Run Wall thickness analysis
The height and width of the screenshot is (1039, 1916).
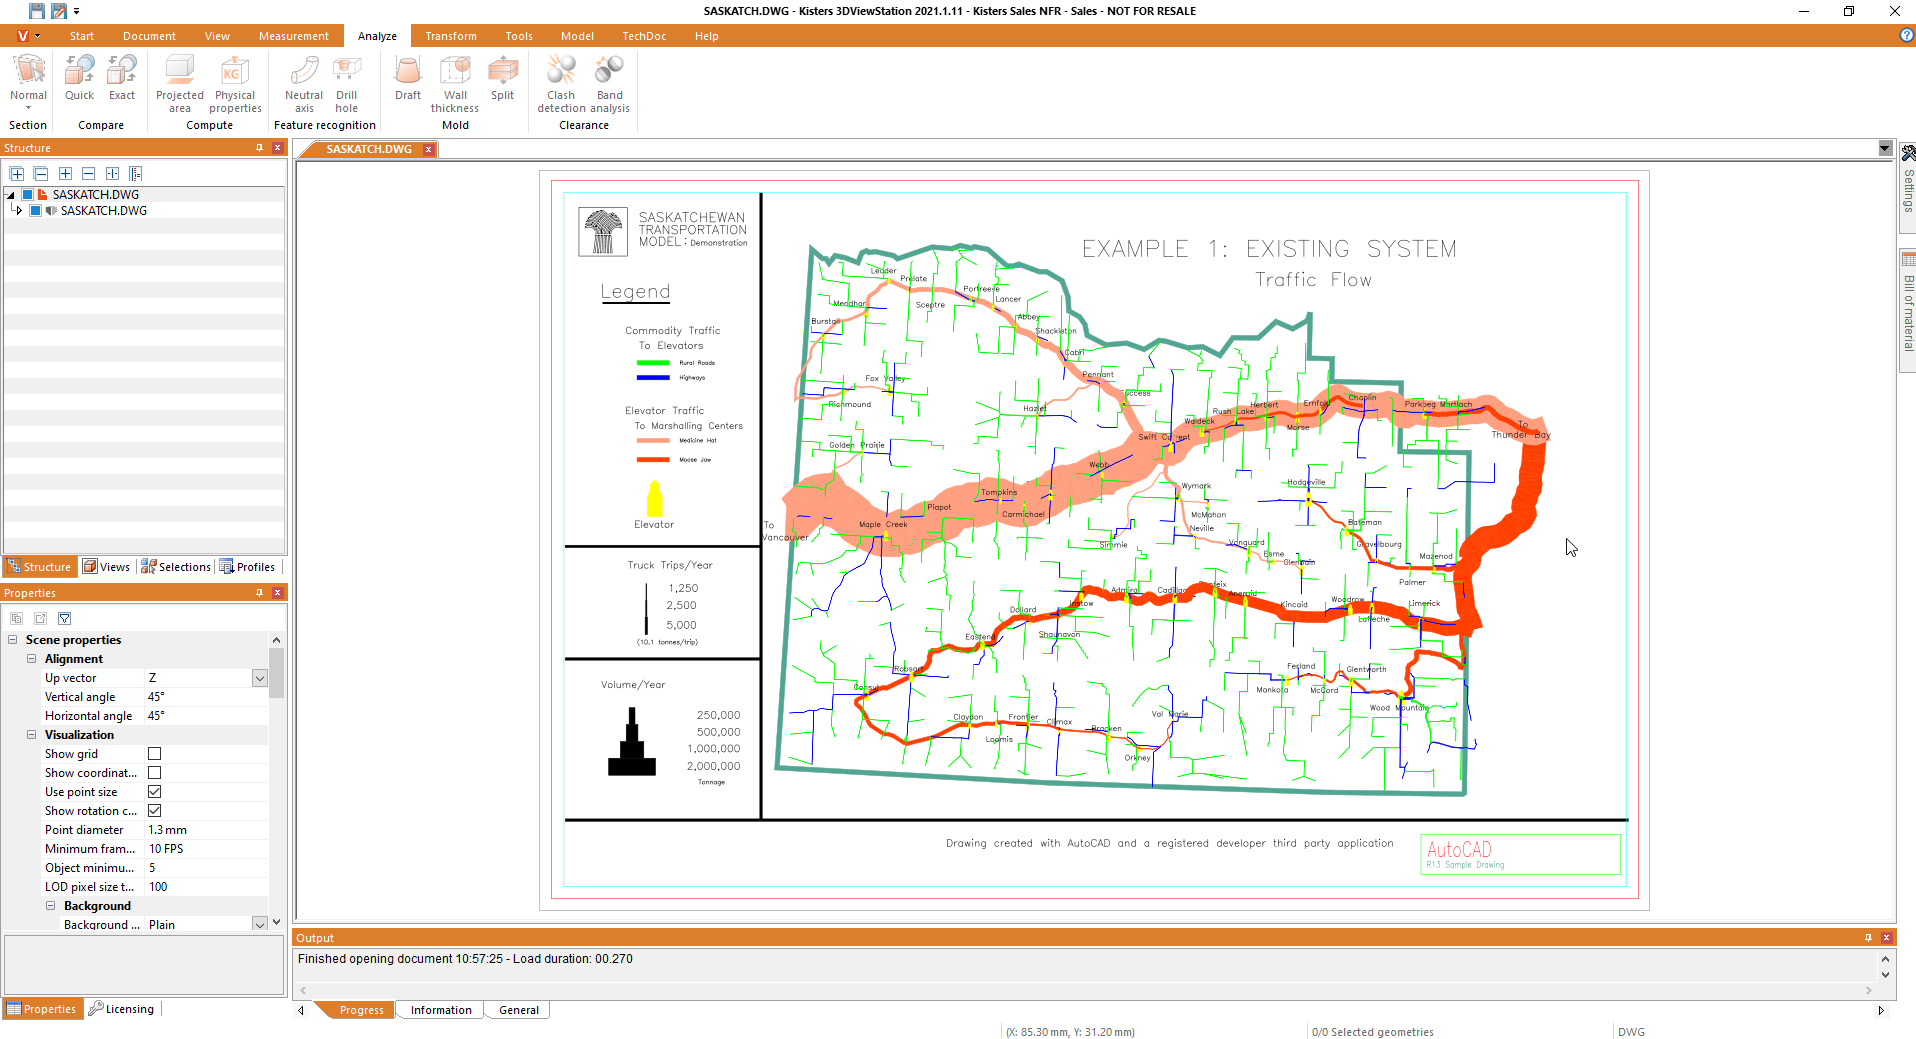point(455,85)
